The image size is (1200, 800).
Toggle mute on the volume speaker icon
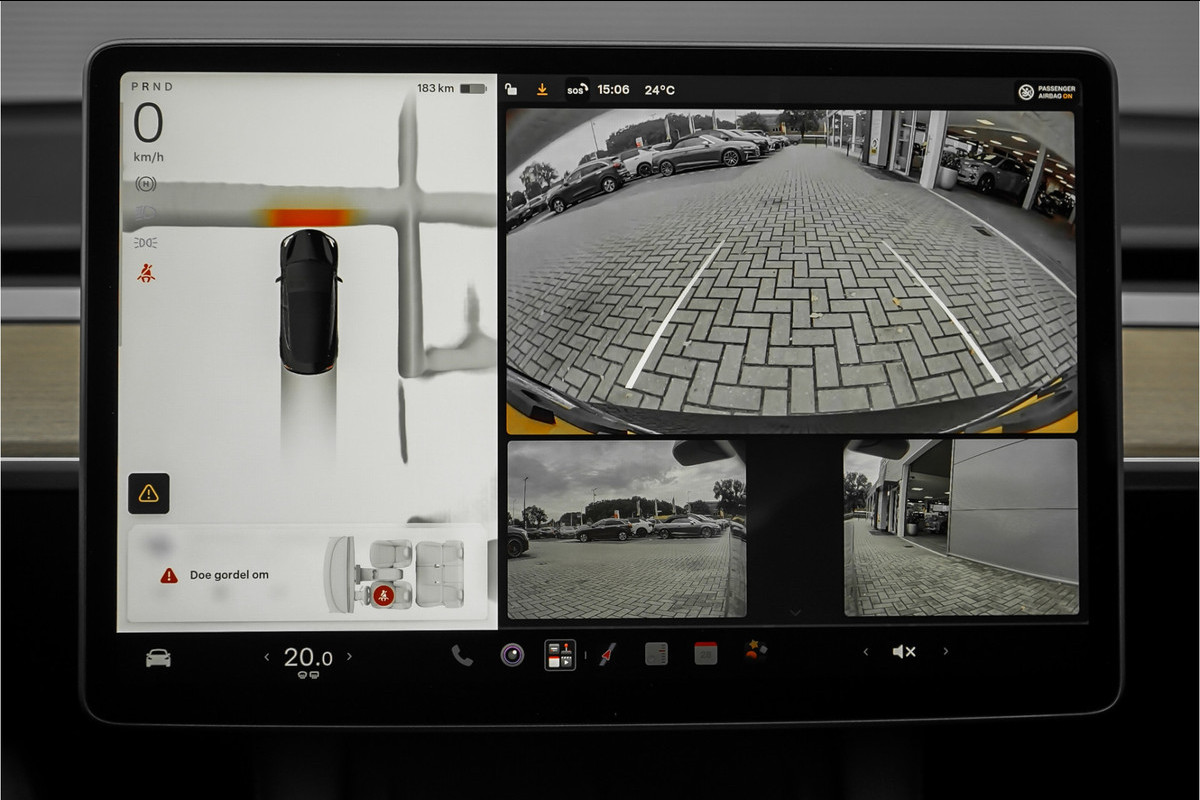click(904, 652)
